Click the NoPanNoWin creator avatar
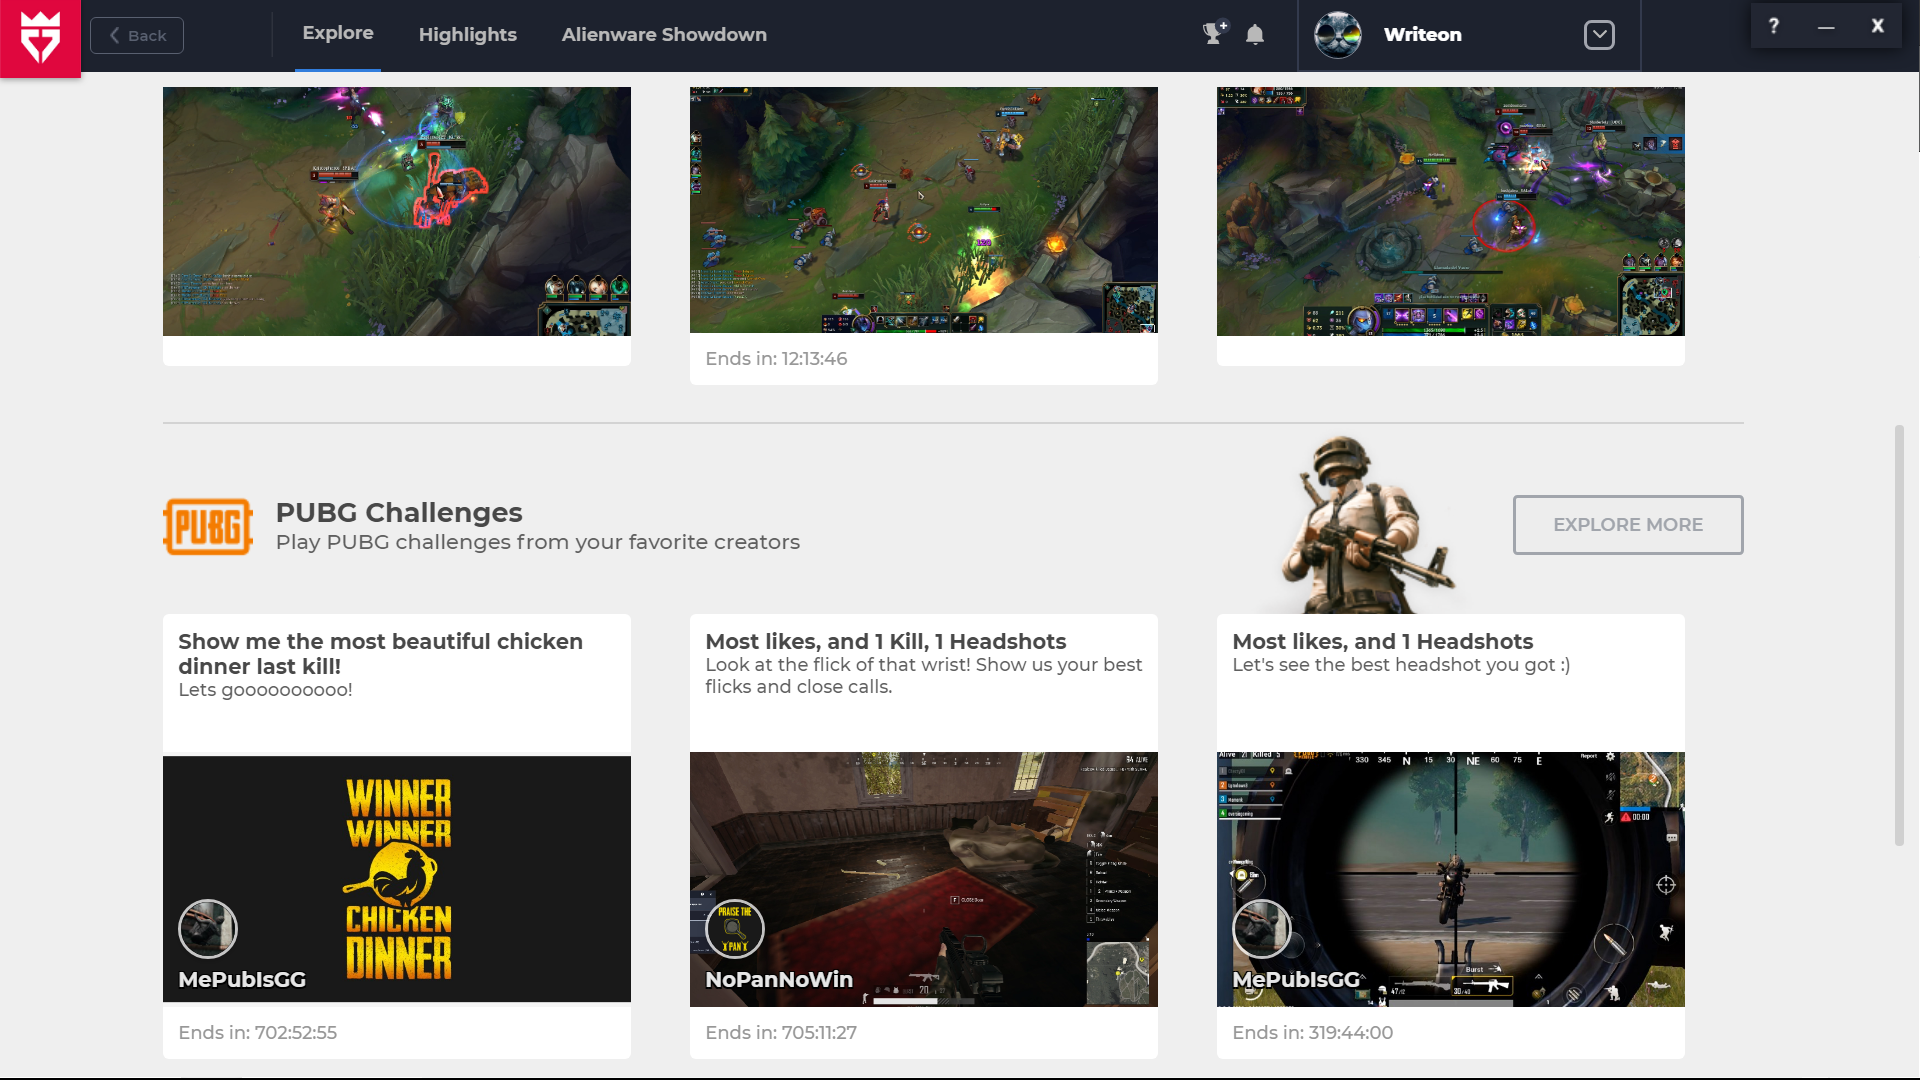 click(735, 929)
